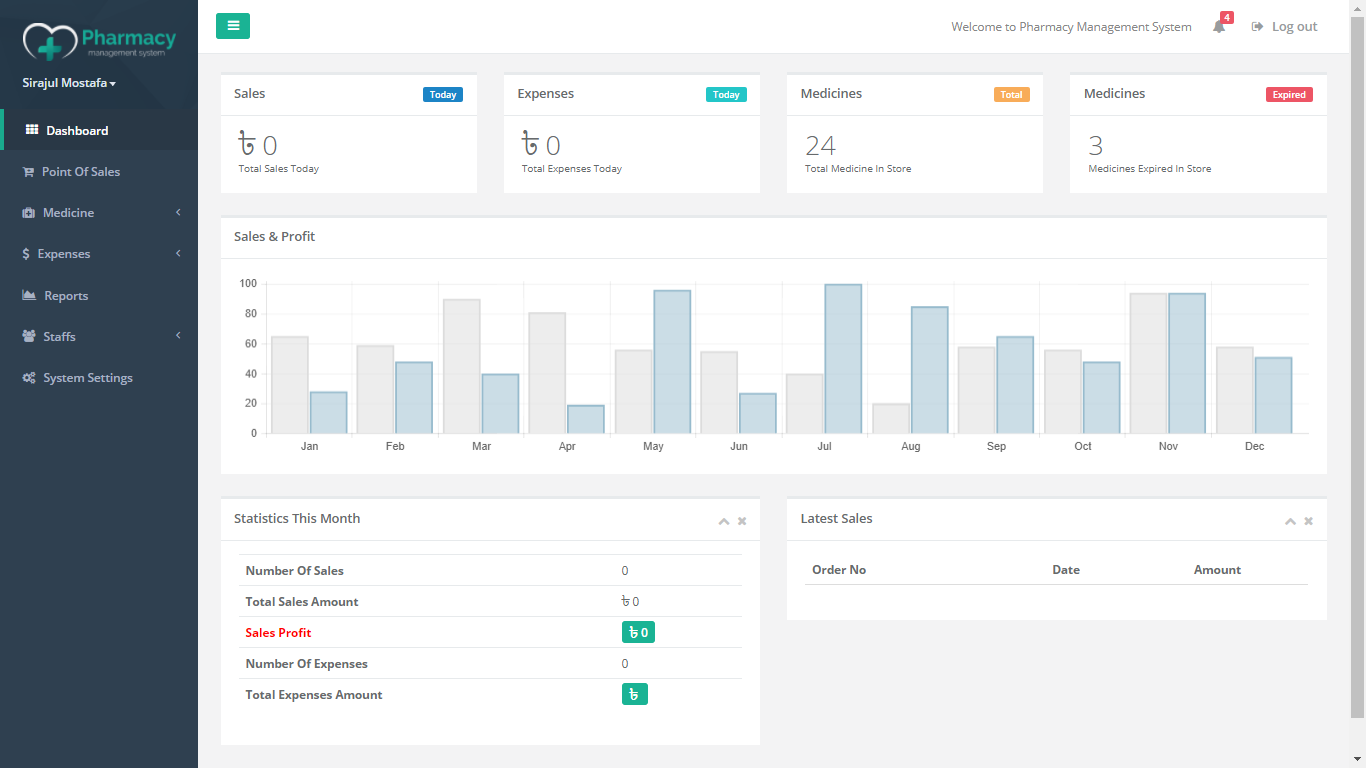The height and width of the screenshot is (768, 1366).
Task: Click the Welcome to Pharmacy Management System text
Action: [1071, 27]
